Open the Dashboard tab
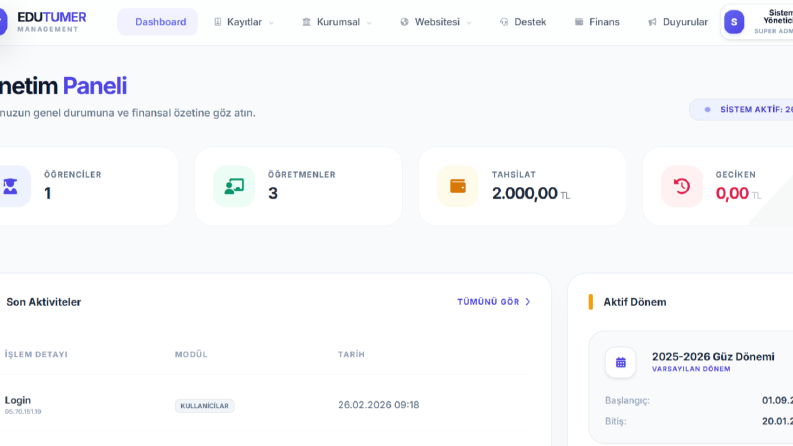793x446 pixels. (157, 22)
